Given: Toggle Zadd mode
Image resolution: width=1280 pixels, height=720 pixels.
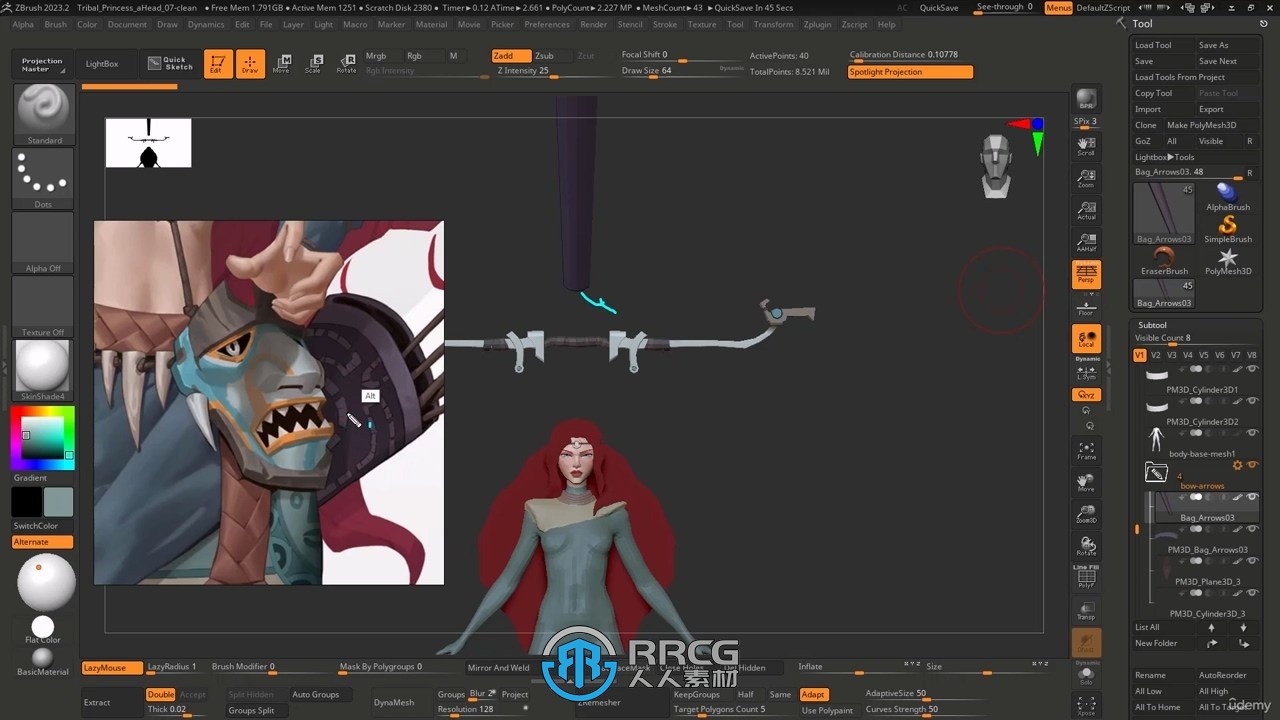Looking at the screenshot, I should 511,56.
